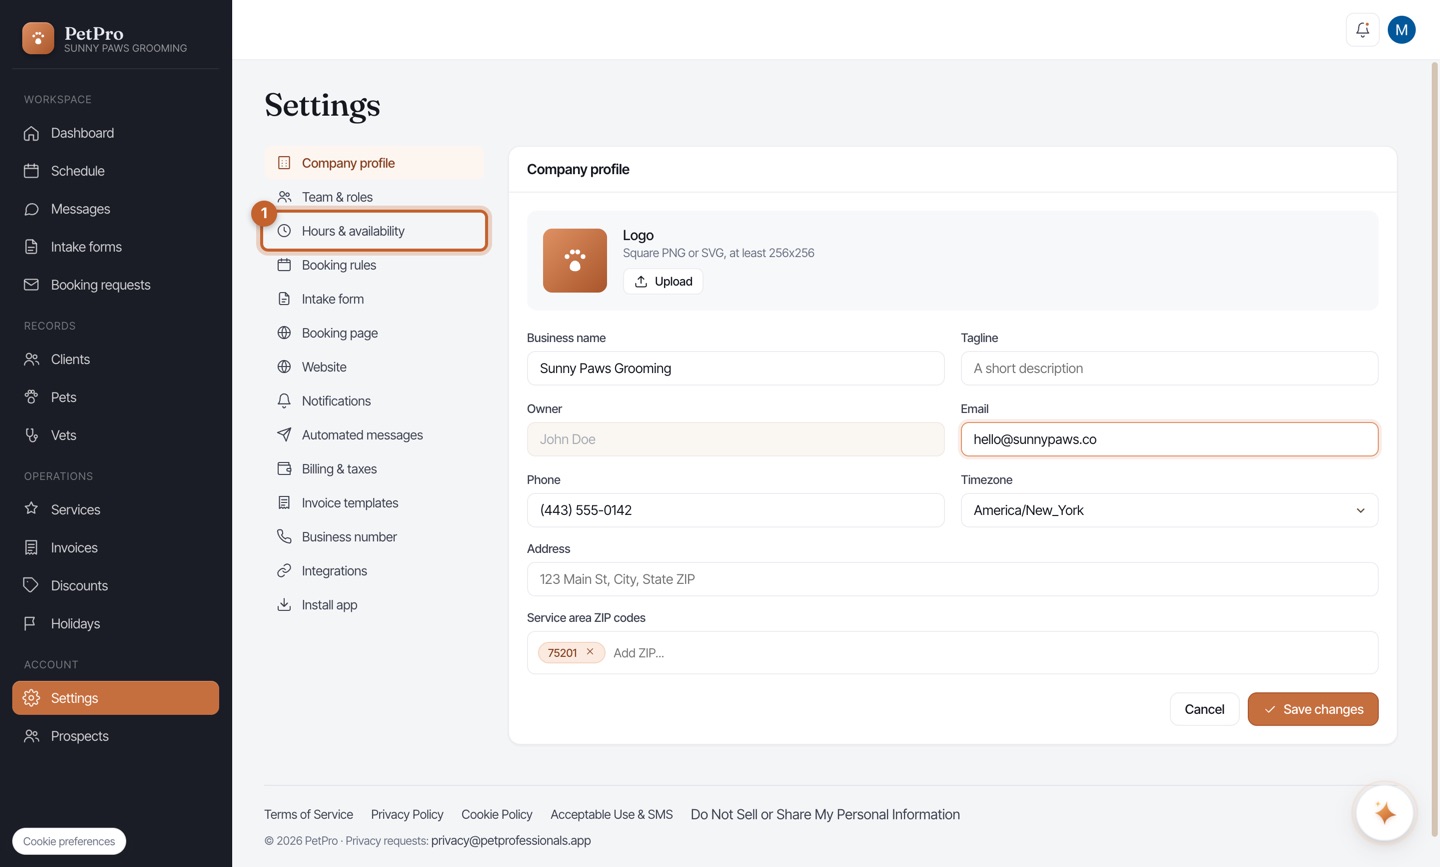Click the Clients people icon
The image size is (1440, 867).
(31, 359)
